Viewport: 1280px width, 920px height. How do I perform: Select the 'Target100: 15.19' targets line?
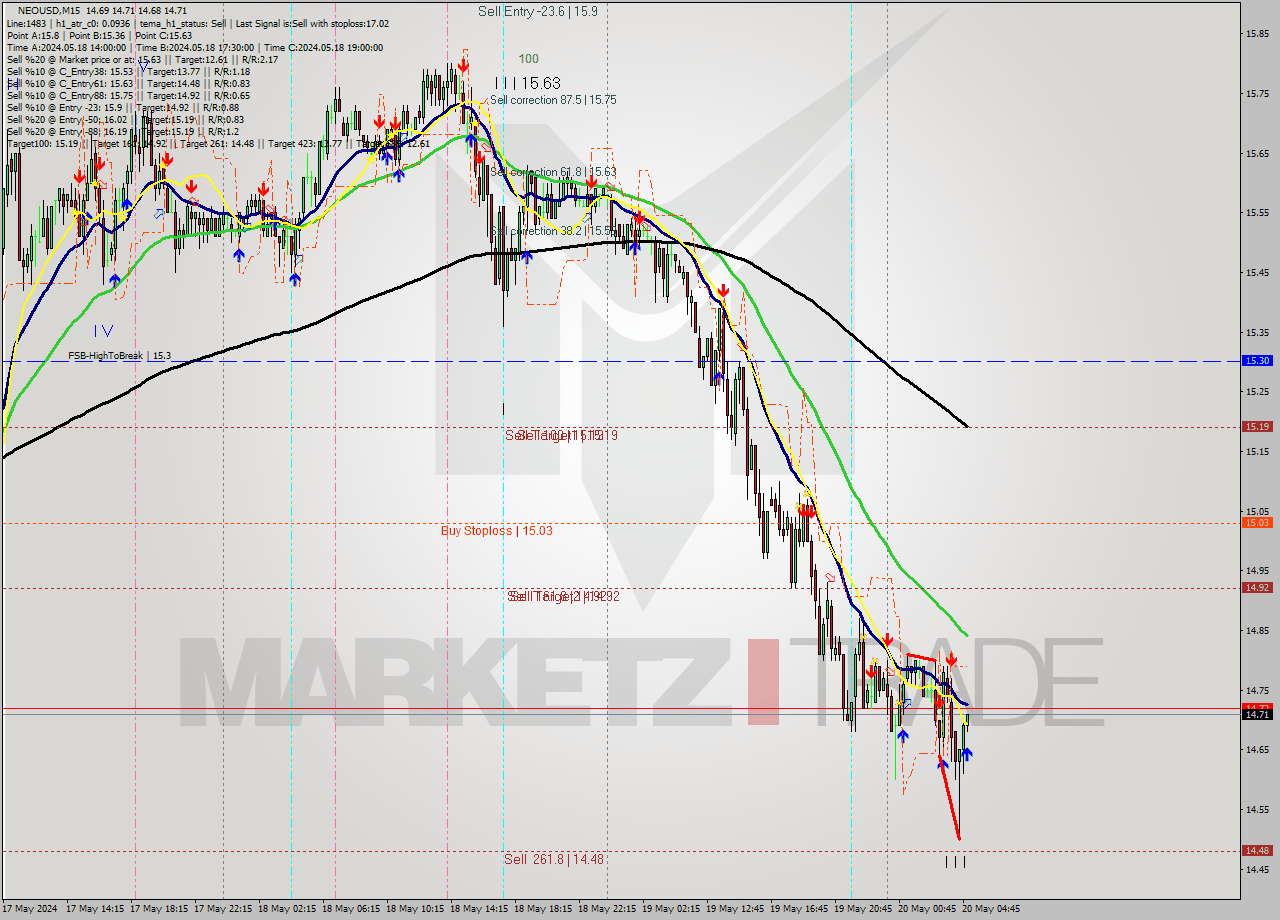pyautogui.click(x=218, y=143)
